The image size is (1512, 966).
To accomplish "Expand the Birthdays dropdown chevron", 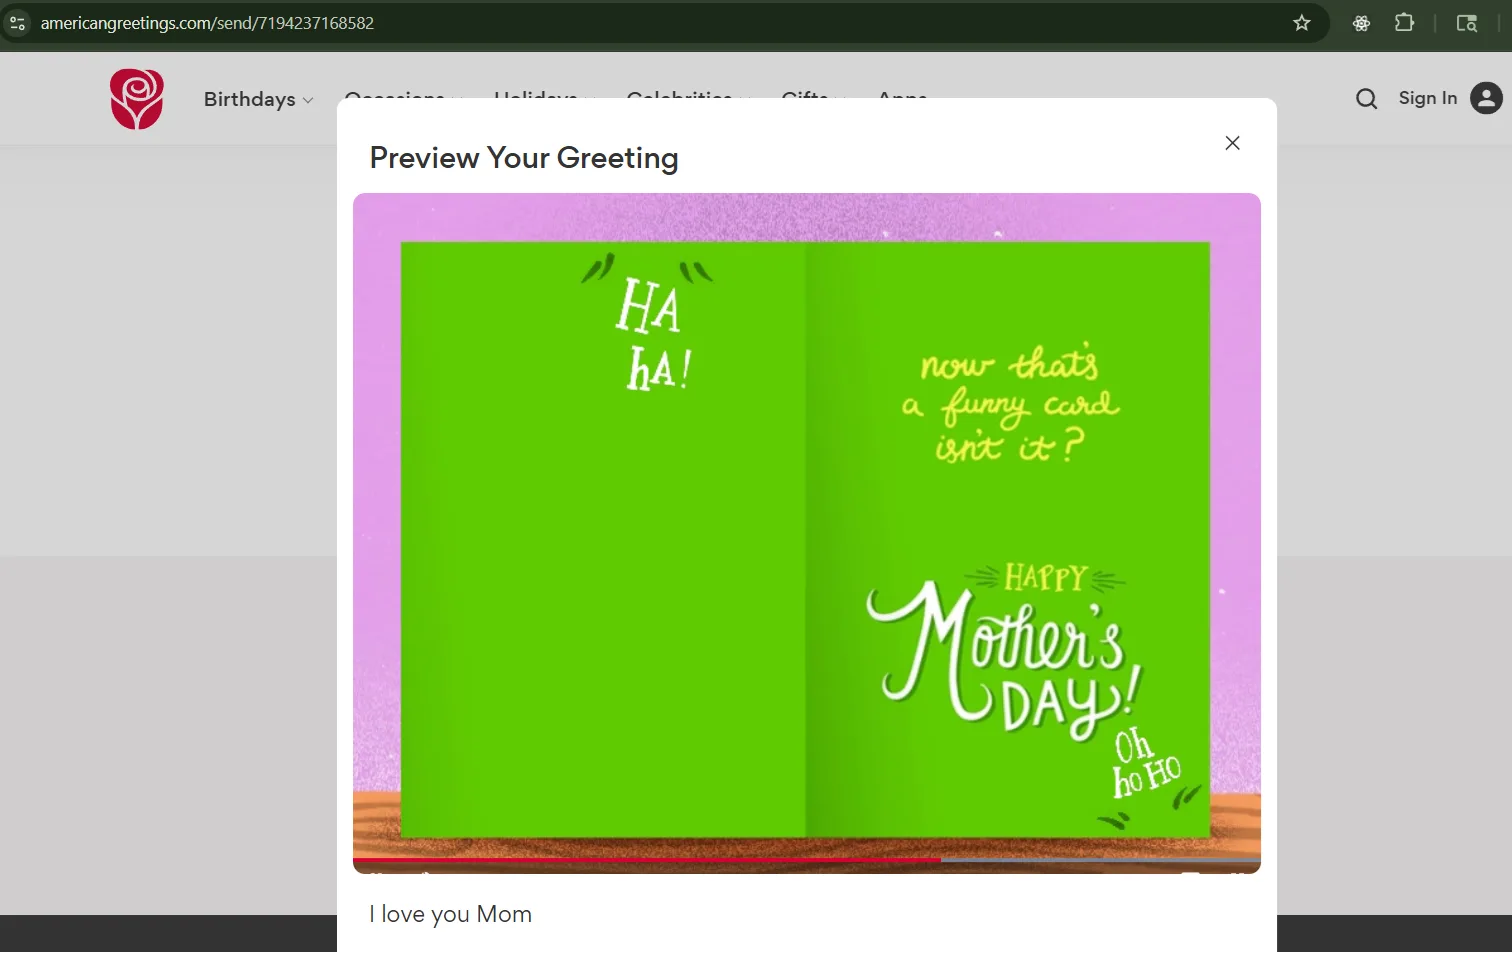I will (x=308, y=100).
